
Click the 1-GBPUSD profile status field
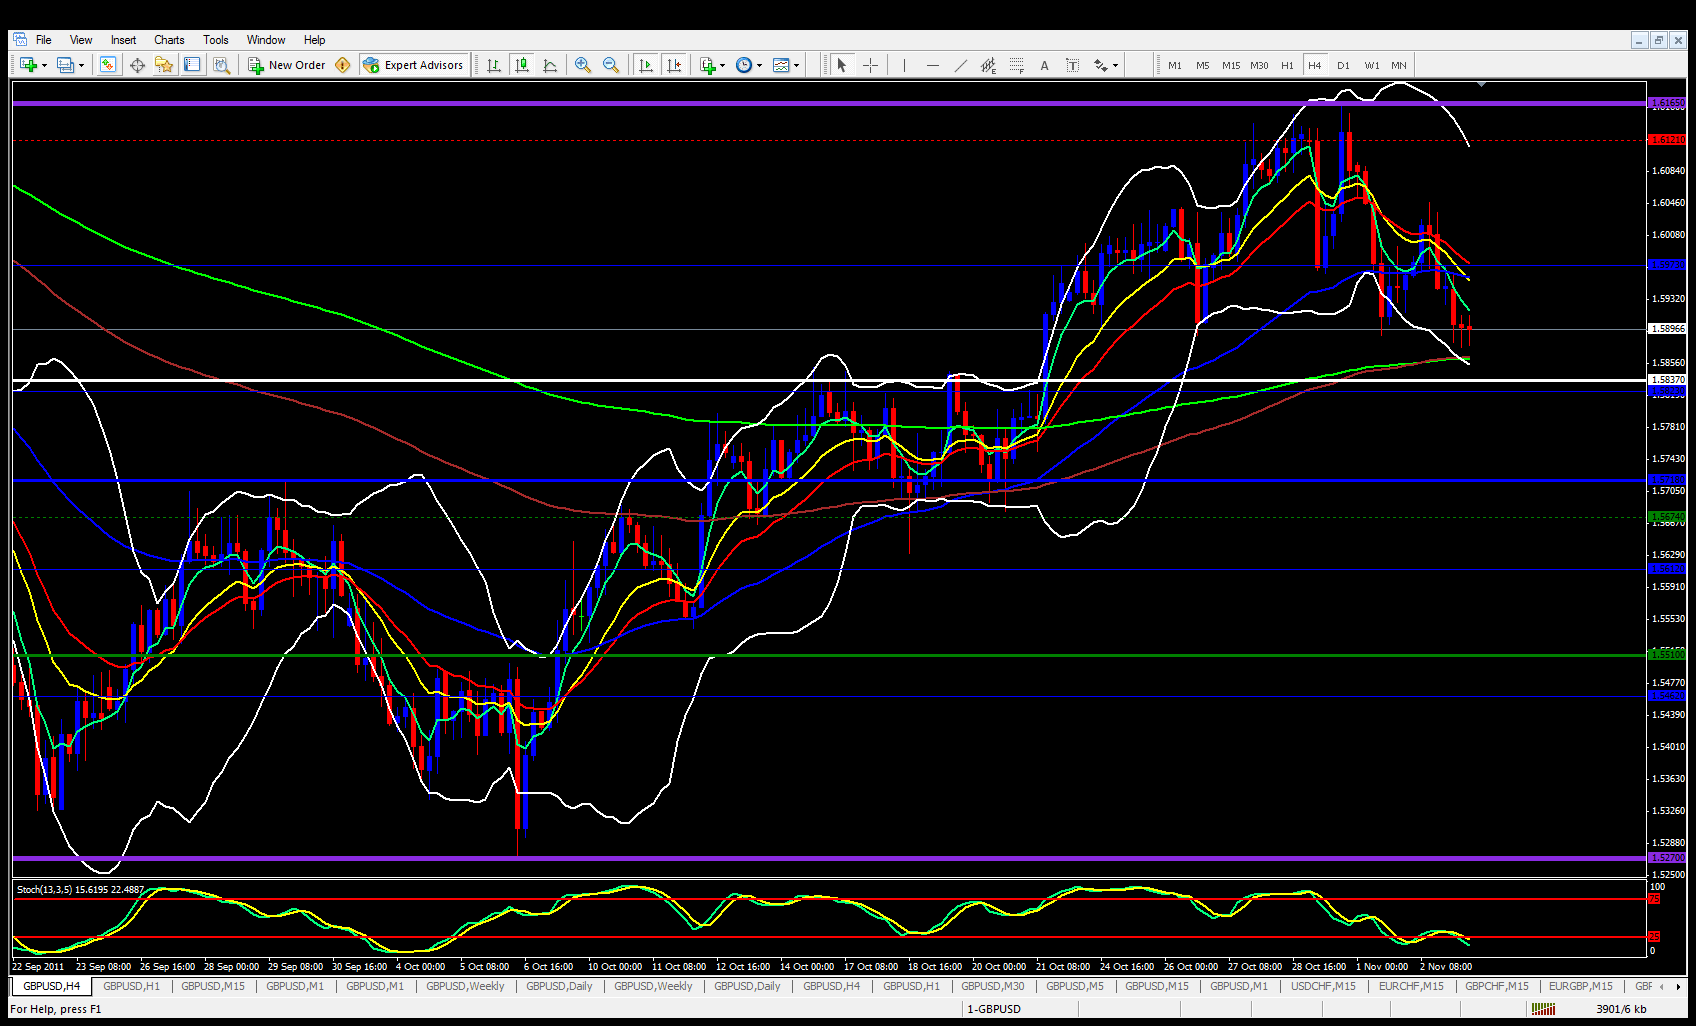click(x=994, y=1009)
